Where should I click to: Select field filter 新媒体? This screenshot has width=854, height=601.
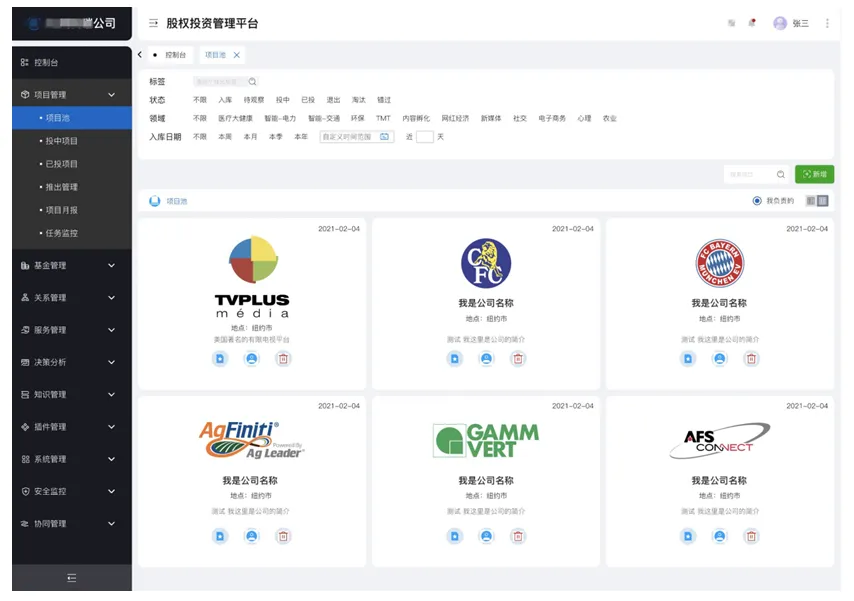[491, 119]
